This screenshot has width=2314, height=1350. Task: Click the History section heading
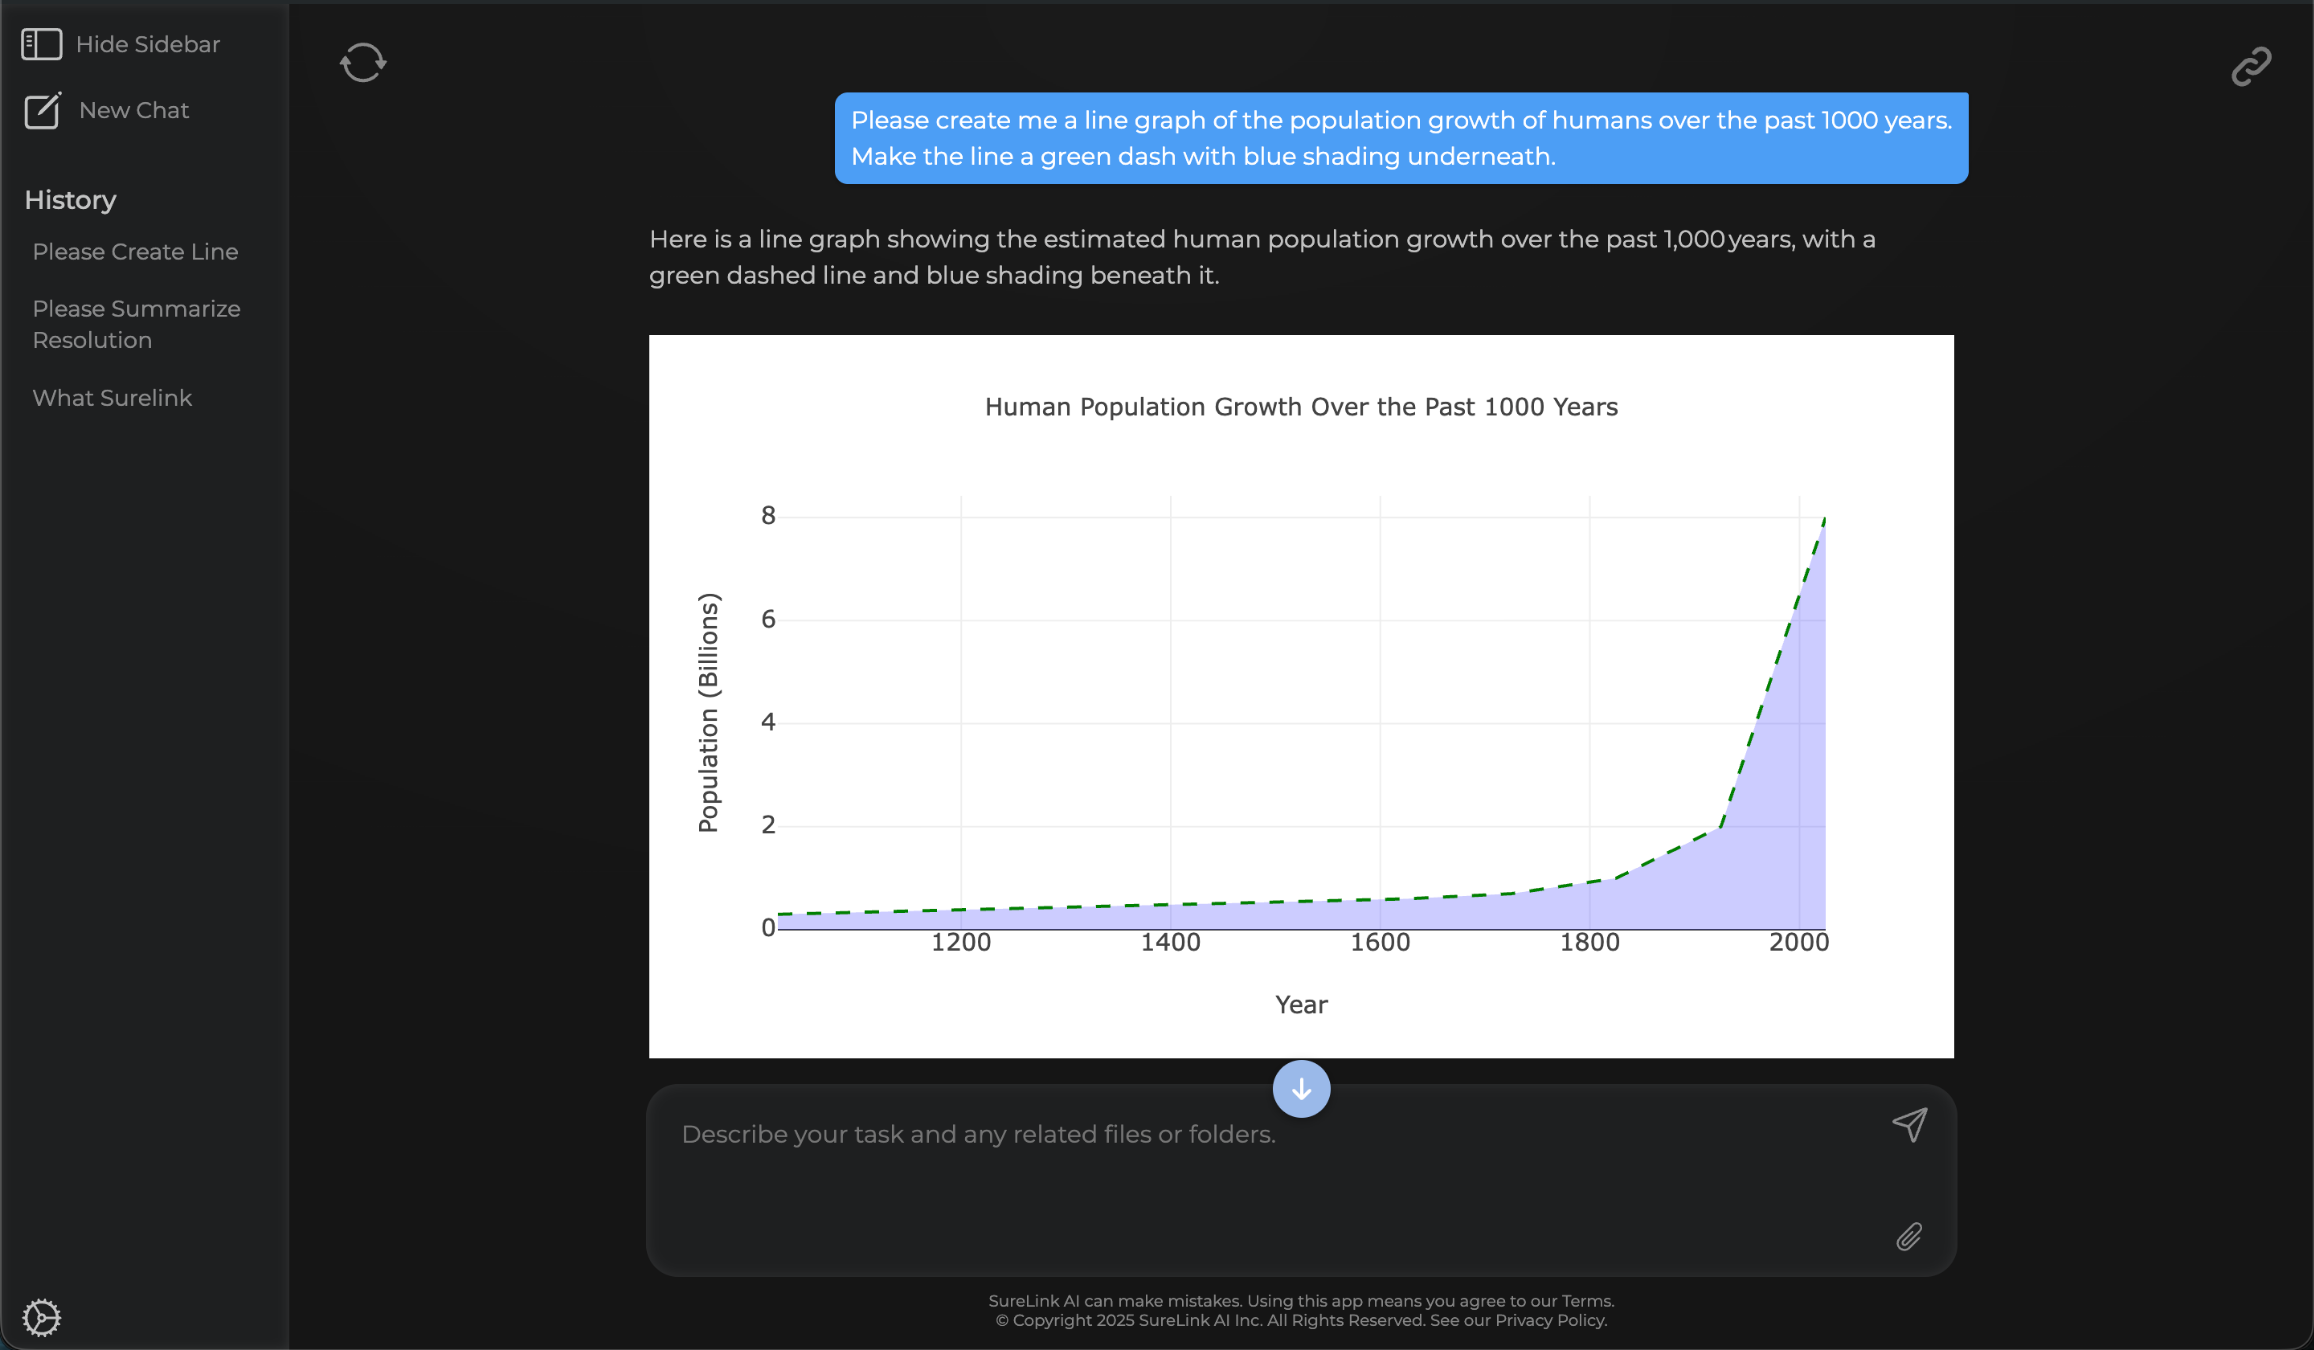(70, 200)
